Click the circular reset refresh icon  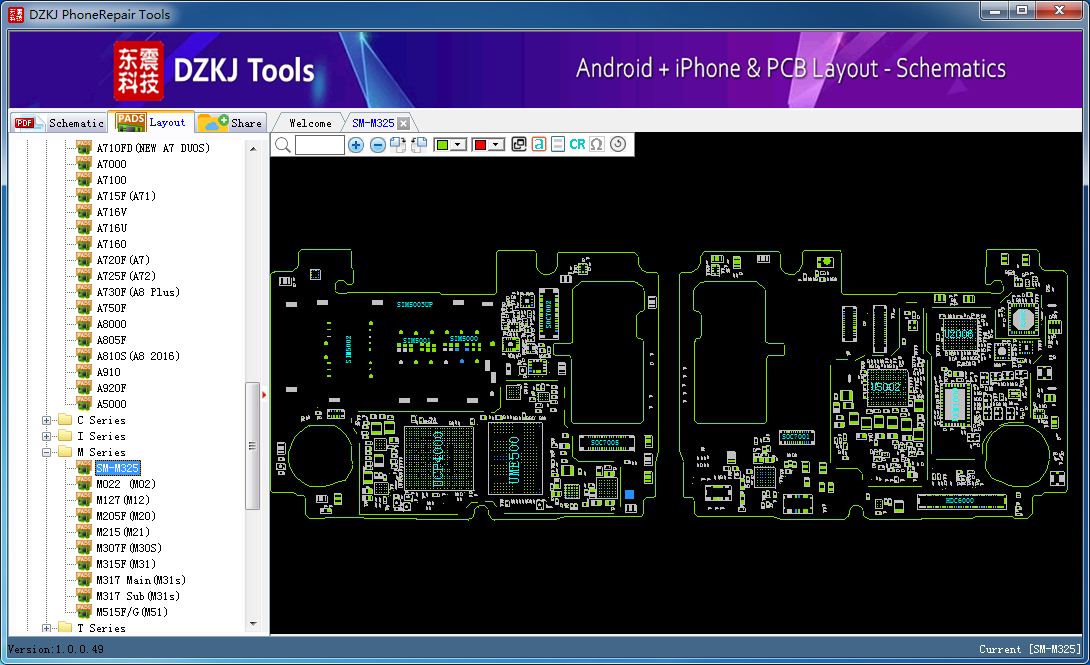[617, 144]
